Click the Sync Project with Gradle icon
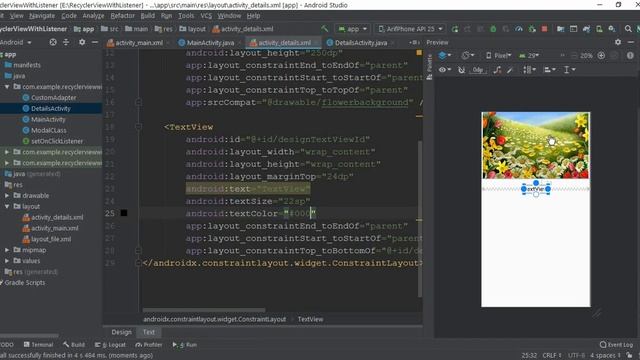 tap(587, 29)
